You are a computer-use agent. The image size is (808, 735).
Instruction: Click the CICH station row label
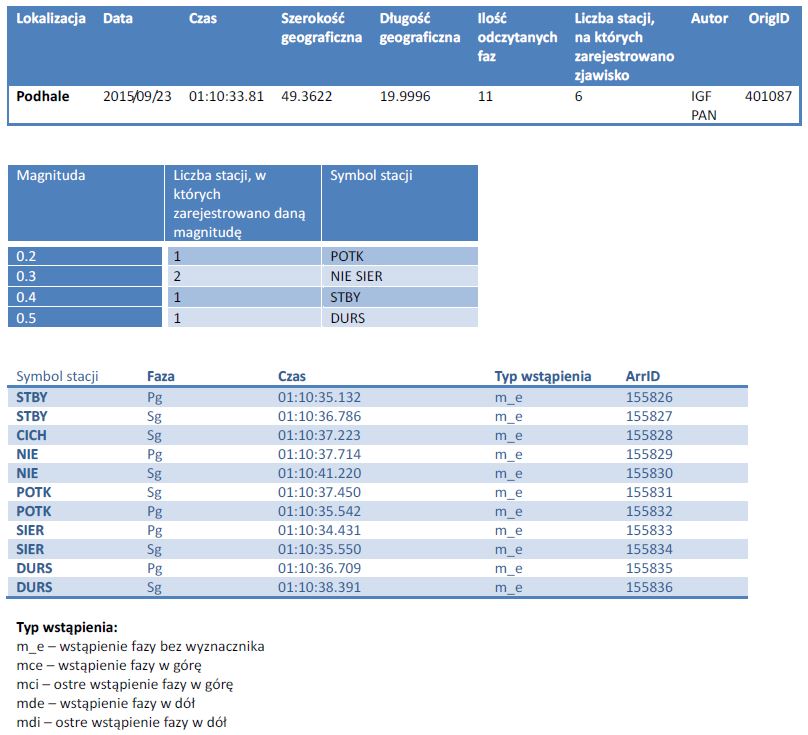click(31, 436)
